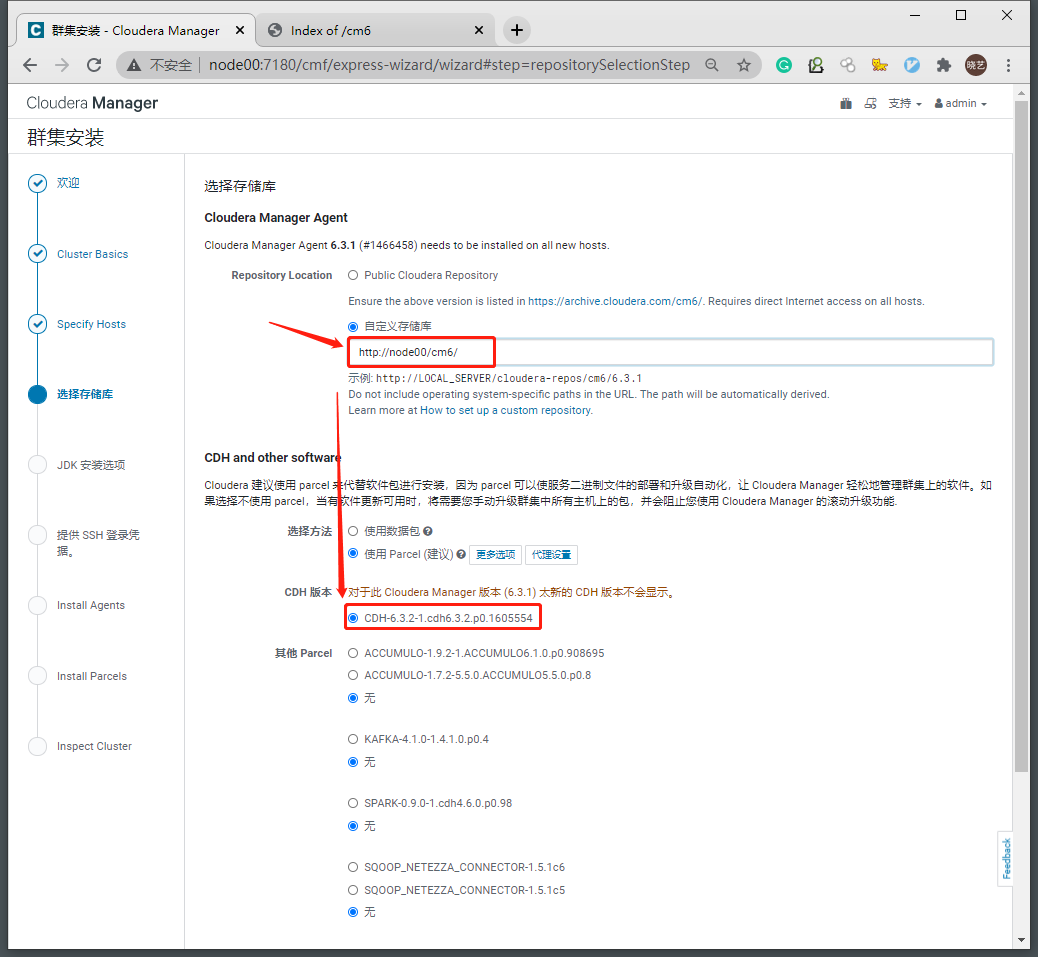Click the scrollbar up arrow
Viewport: 1038px width, 957px height.
[x=1021, y=93]
